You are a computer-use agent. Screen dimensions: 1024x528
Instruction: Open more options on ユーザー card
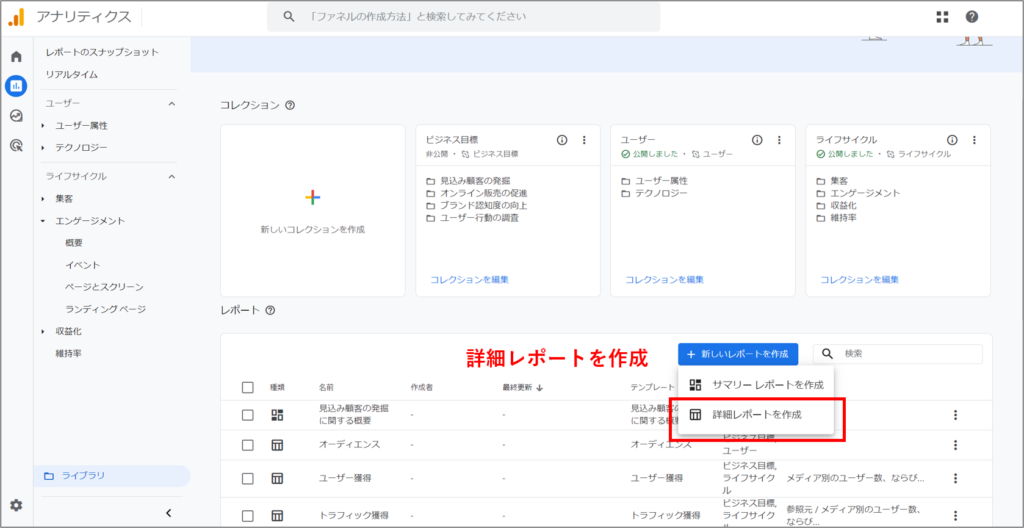coord(779,140)
